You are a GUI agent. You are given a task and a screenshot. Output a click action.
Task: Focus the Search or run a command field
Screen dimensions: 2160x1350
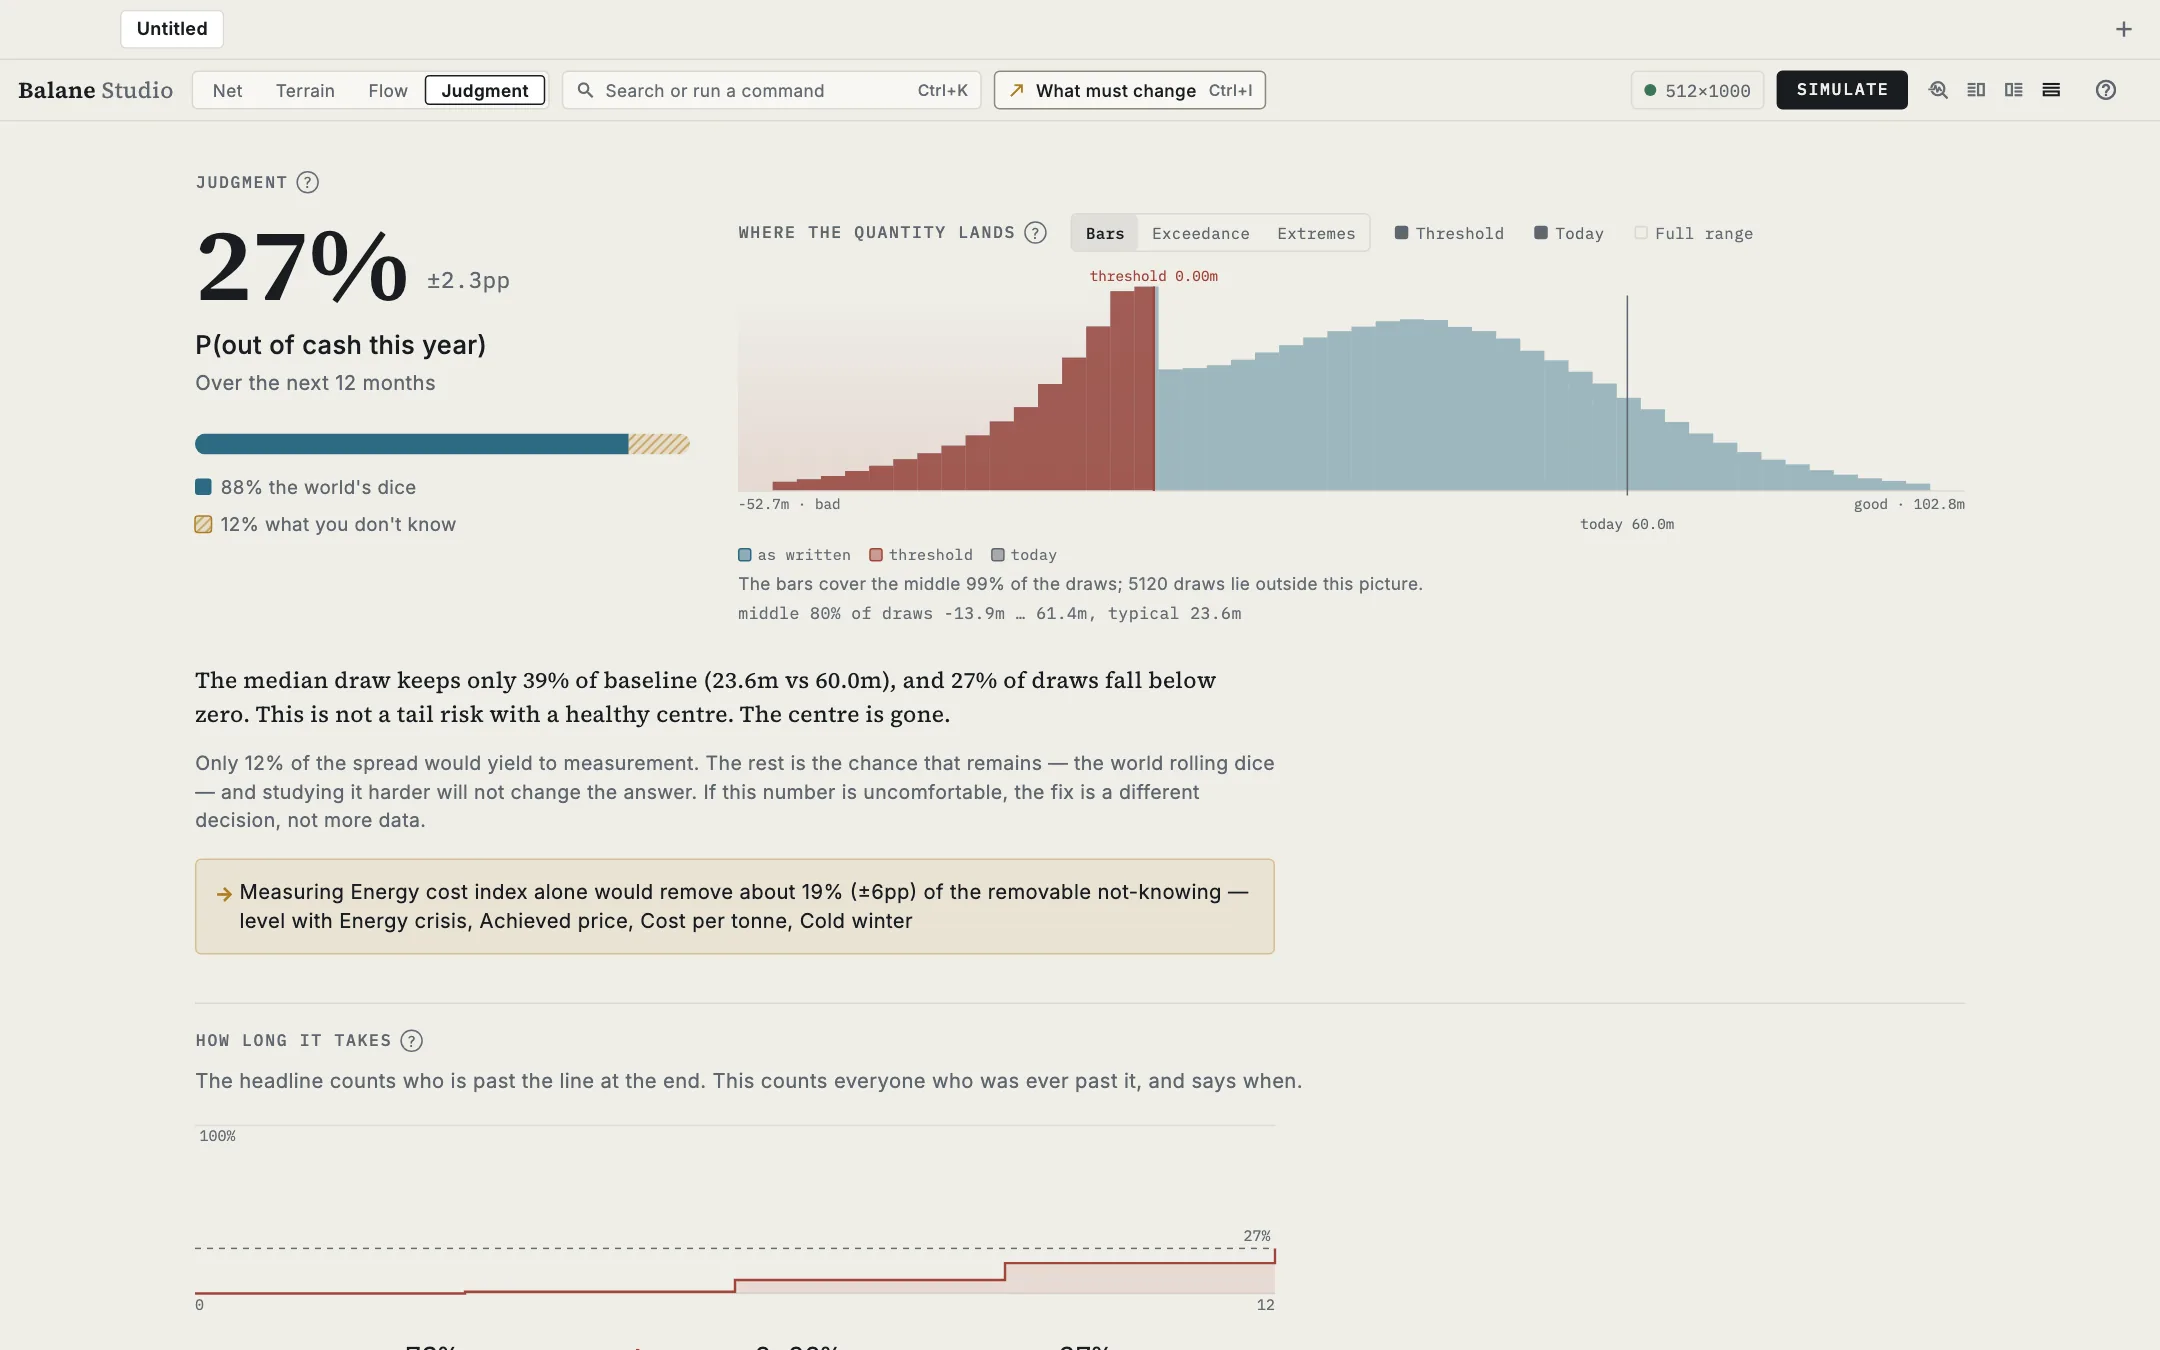pyautogui.click(x=771, y=90)
